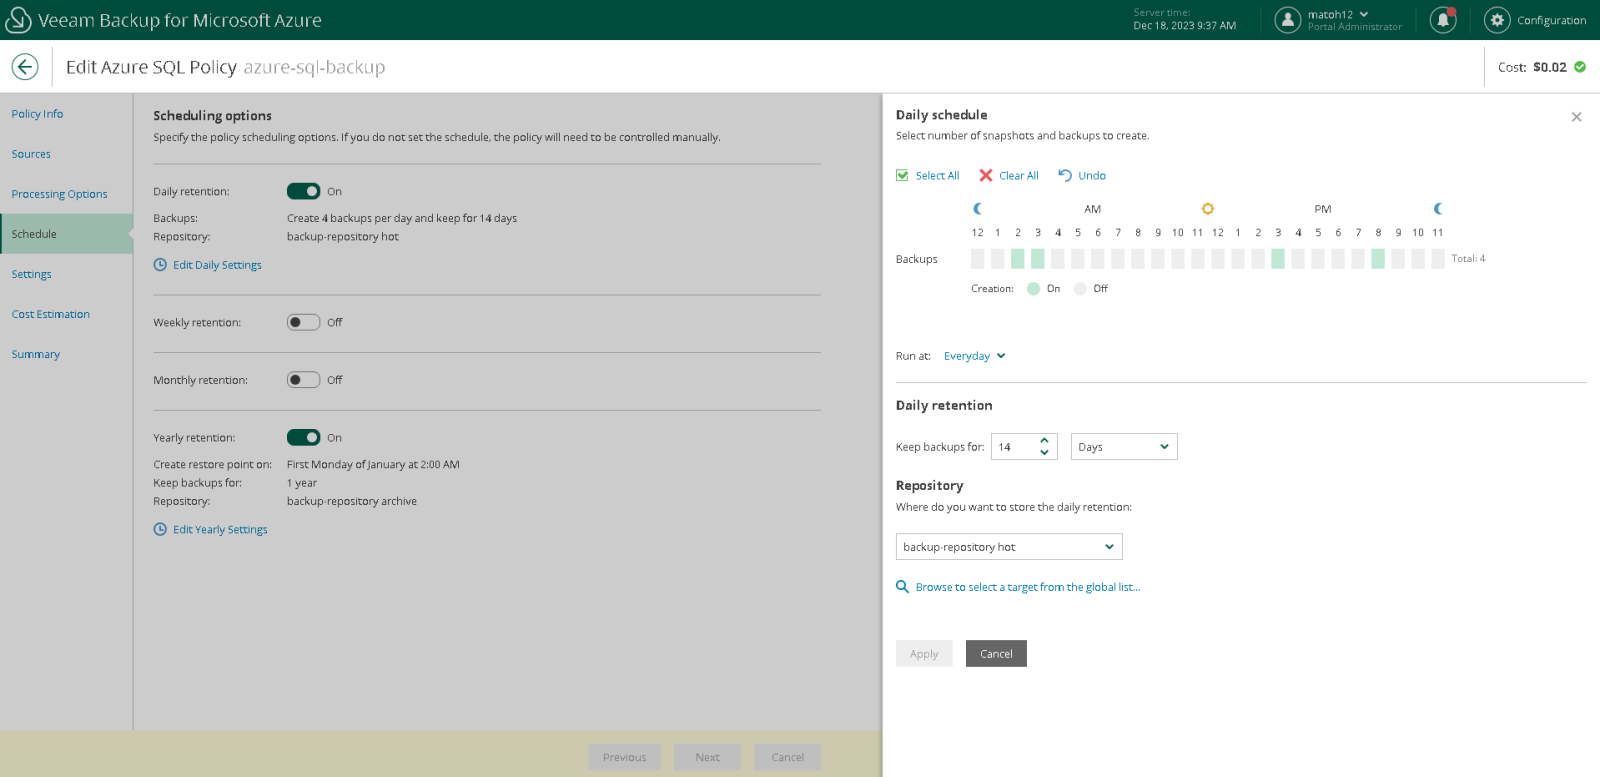Viewport: 1600px width, 777px height.
Task: Click the gray Creation Off legend dot
Action: [x=1080, y=288]
